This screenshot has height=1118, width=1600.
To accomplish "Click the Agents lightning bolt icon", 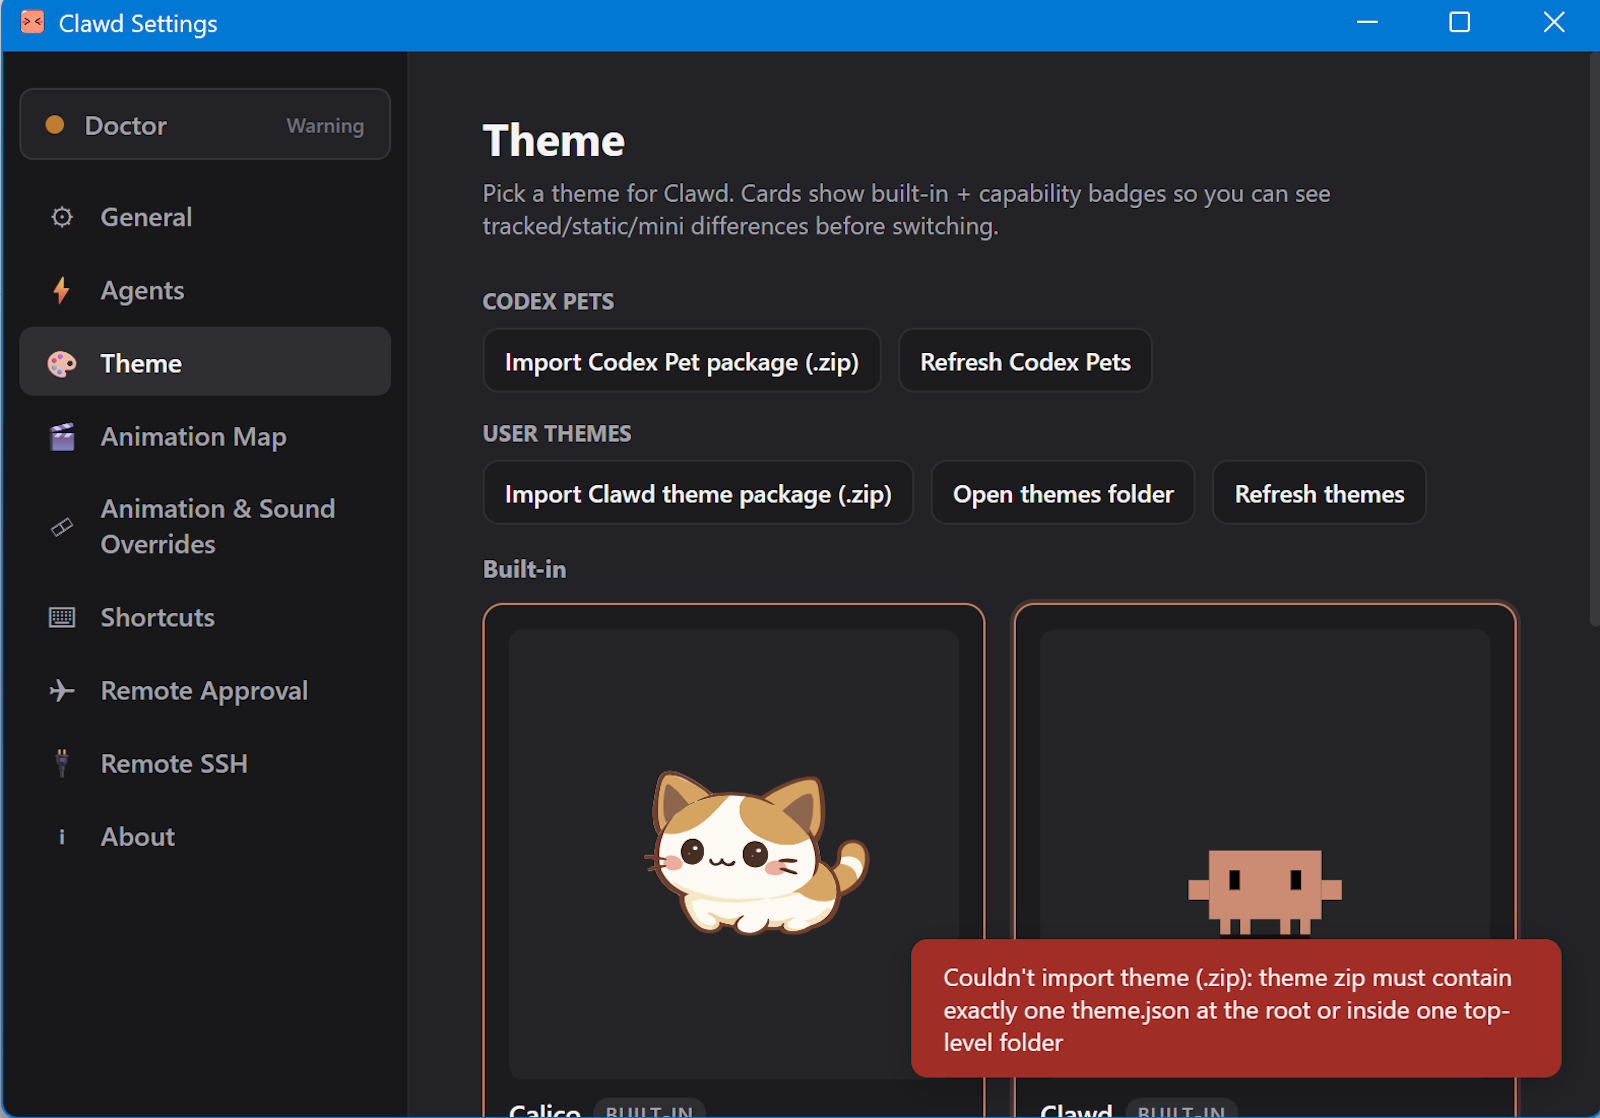I will [62, 290].
